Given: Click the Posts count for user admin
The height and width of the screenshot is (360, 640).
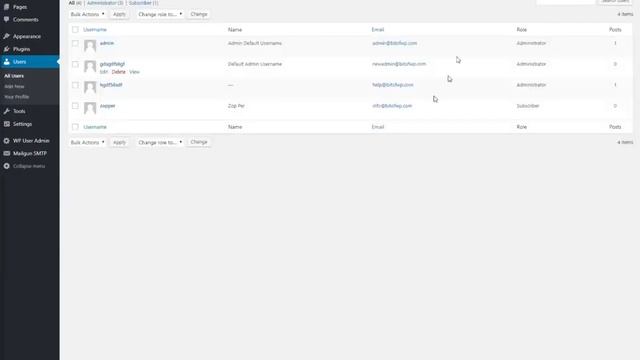Looking at the screenshot, I should 615,43.
